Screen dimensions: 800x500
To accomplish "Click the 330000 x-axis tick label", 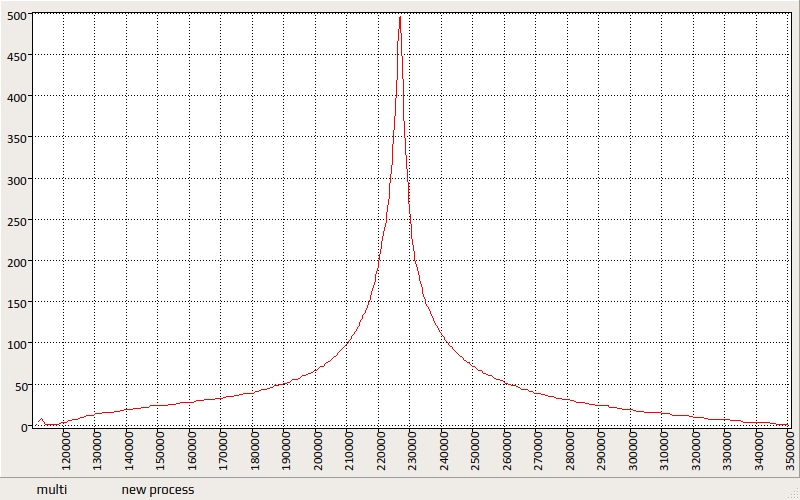I will (x=726, y=451).
